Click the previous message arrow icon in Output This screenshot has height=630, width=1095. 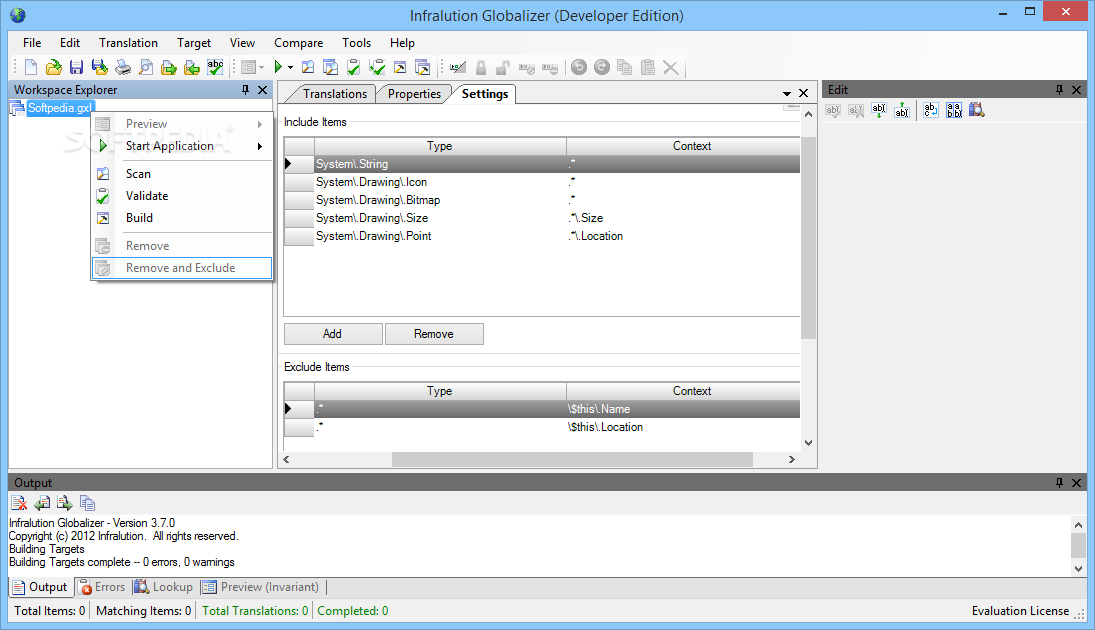[42, 503]
